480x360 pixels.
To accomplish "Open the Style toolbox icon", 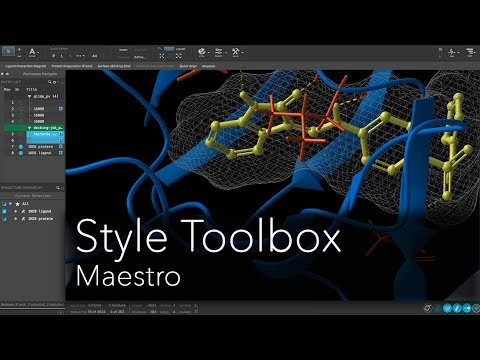I will coord(201,52).
